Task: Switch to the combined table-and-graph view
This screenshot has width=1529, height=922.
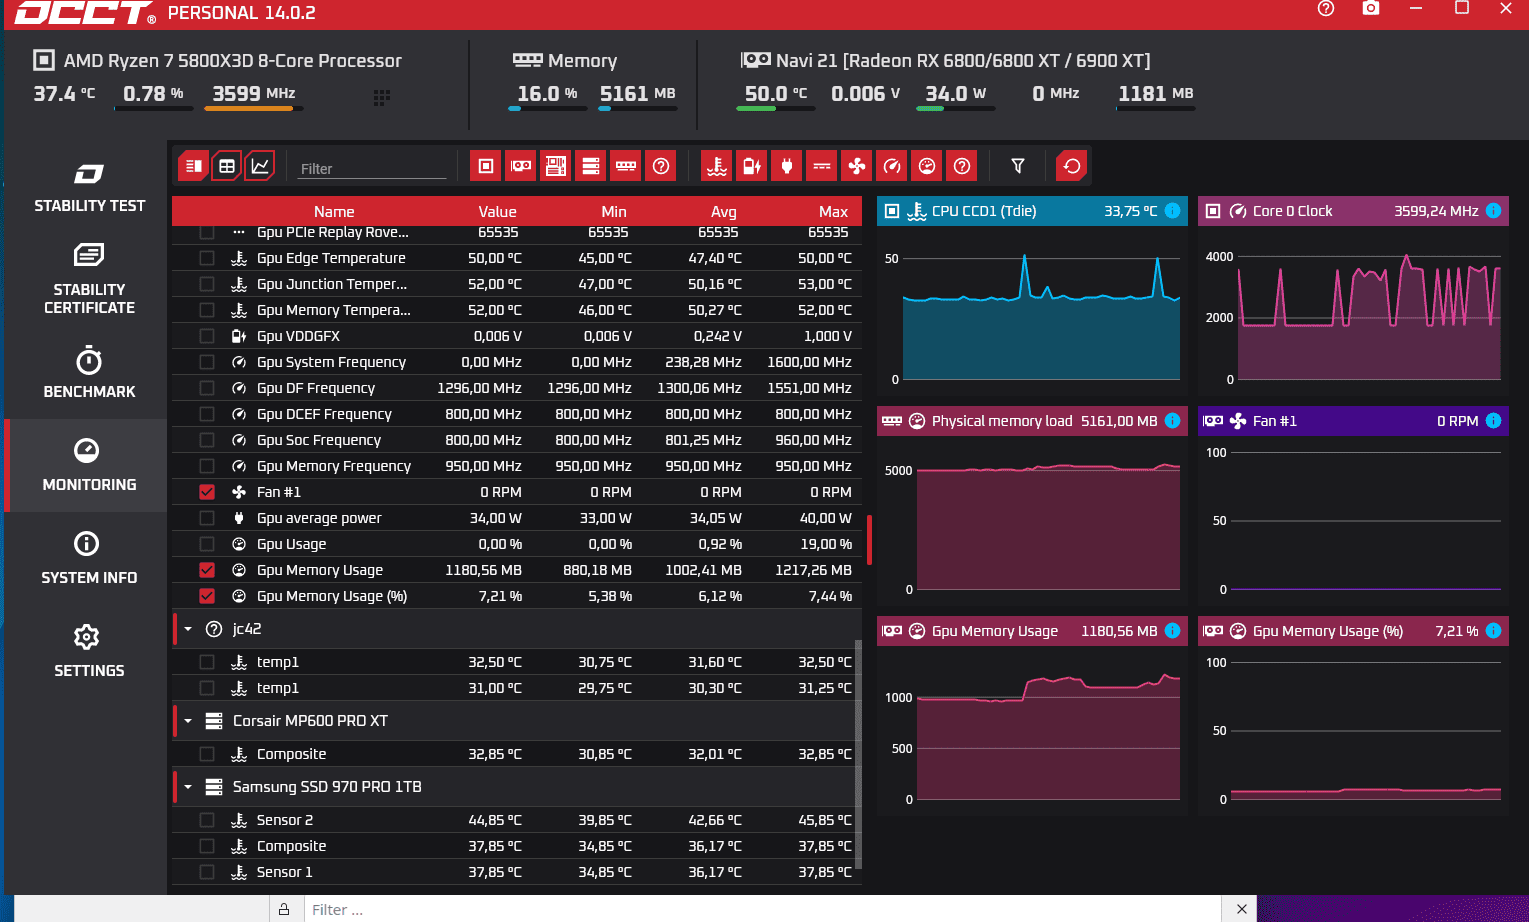Action: (x=193, y=166)
